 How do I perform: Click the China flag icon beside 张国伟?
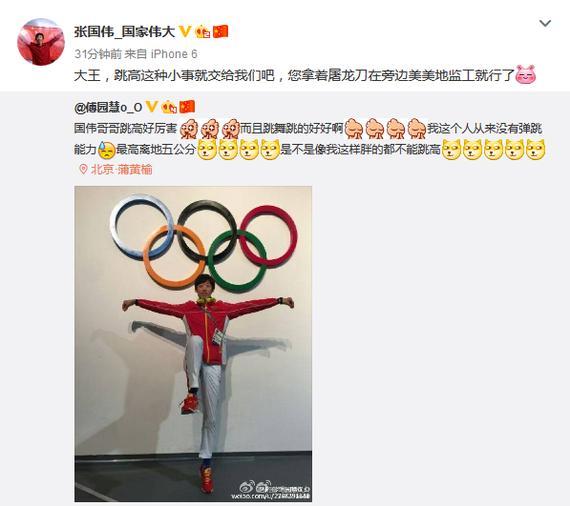(x=220, y=32)
